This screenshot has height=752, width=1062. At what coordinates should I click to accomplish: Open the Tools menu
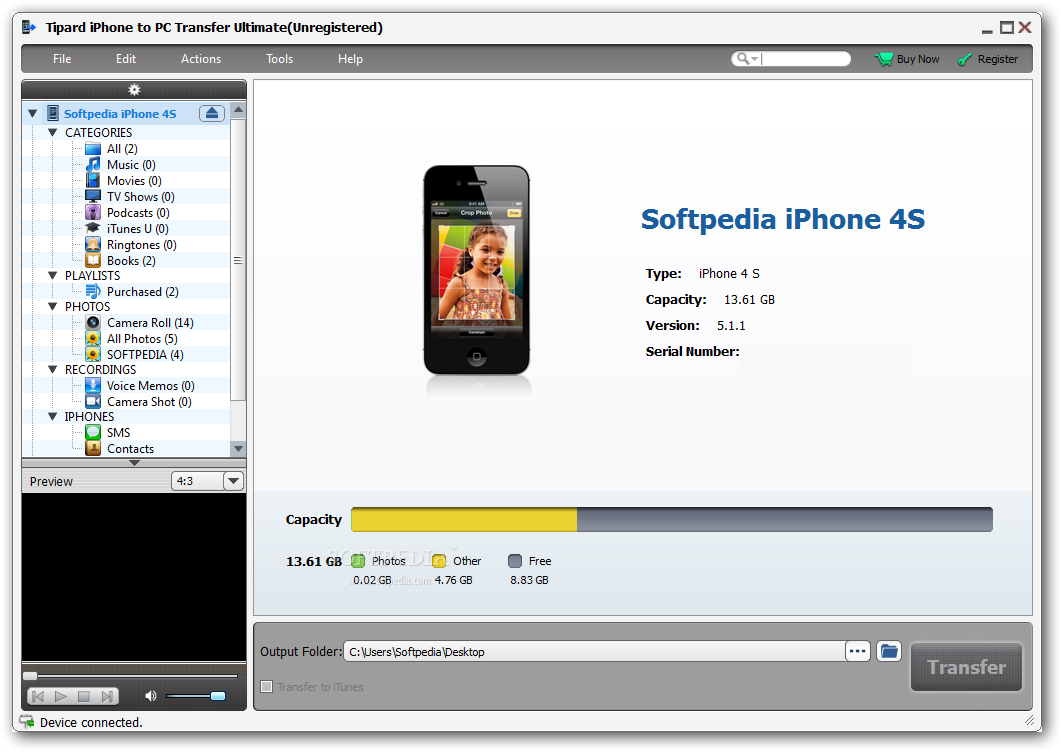pyautogui.click(x=279, y=59)
